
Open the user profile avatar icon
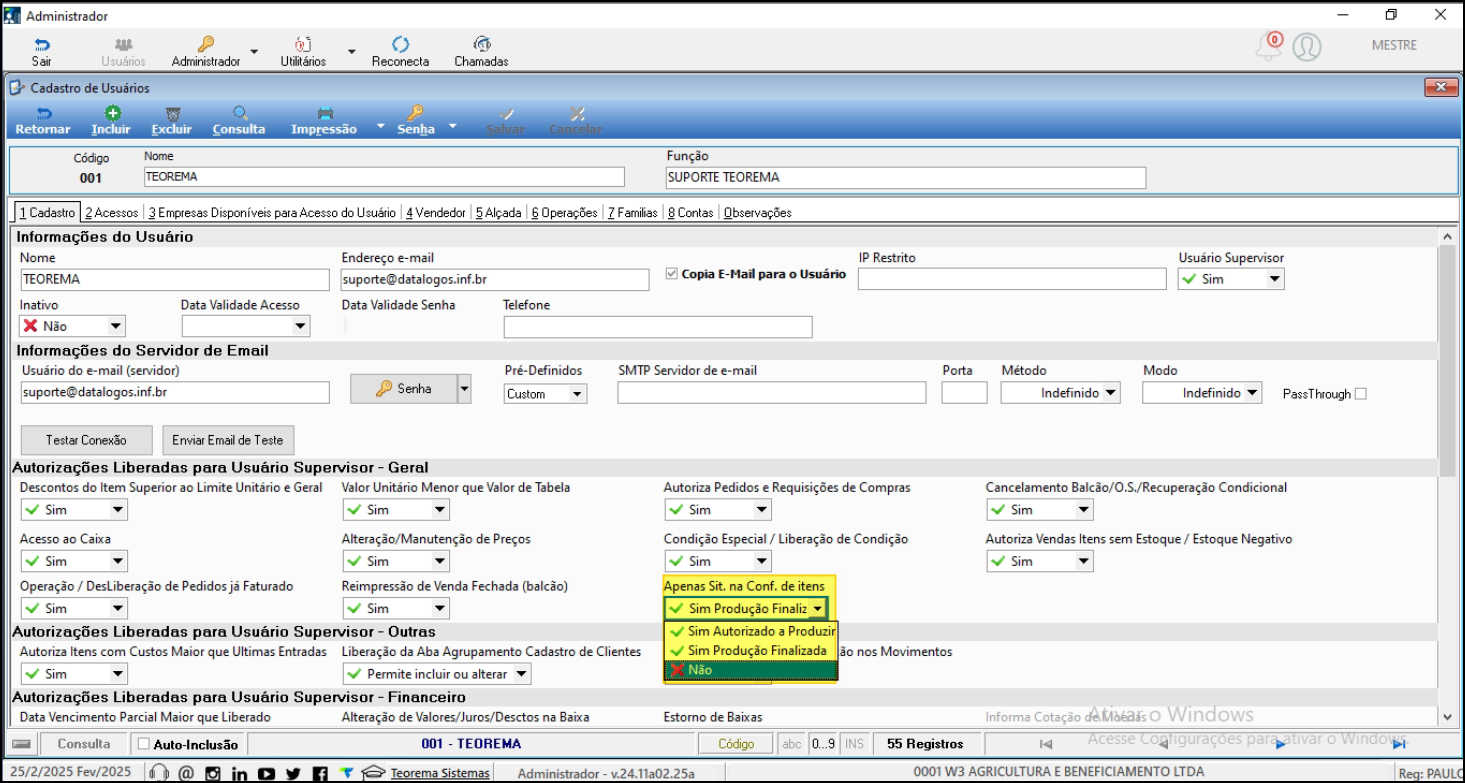pyautogui.click(x=1307, y=46)
